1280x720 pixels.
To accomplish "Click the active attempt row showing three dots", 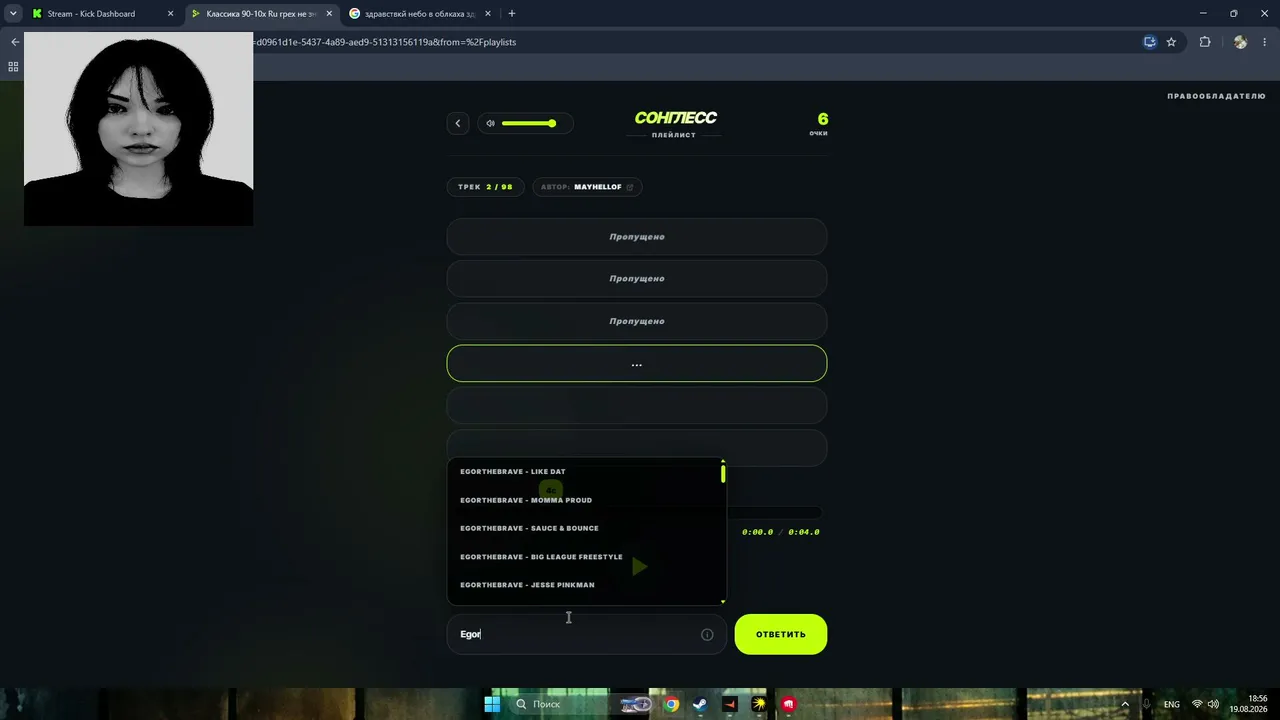I will (x=637, y=364).
